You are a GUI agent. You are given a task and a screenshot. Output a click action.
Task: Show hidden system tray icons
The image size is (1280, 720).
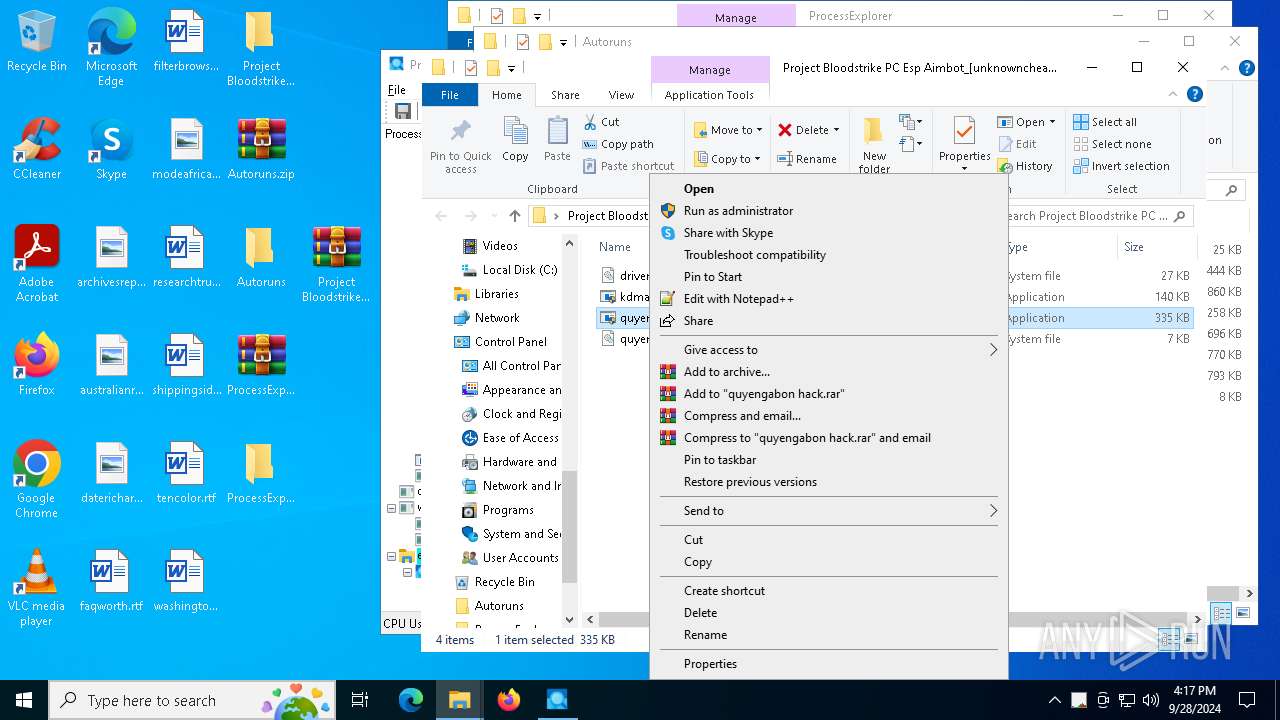click(x=1054, y=700)
